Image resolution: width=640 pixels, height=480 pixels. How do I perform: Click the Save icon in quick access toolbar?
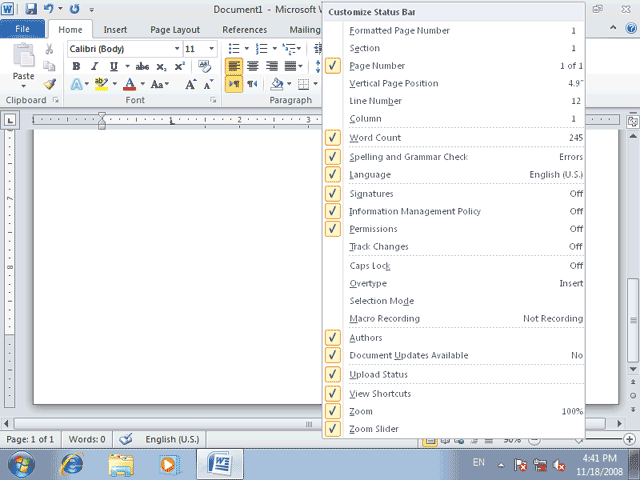tap(31, 9)
